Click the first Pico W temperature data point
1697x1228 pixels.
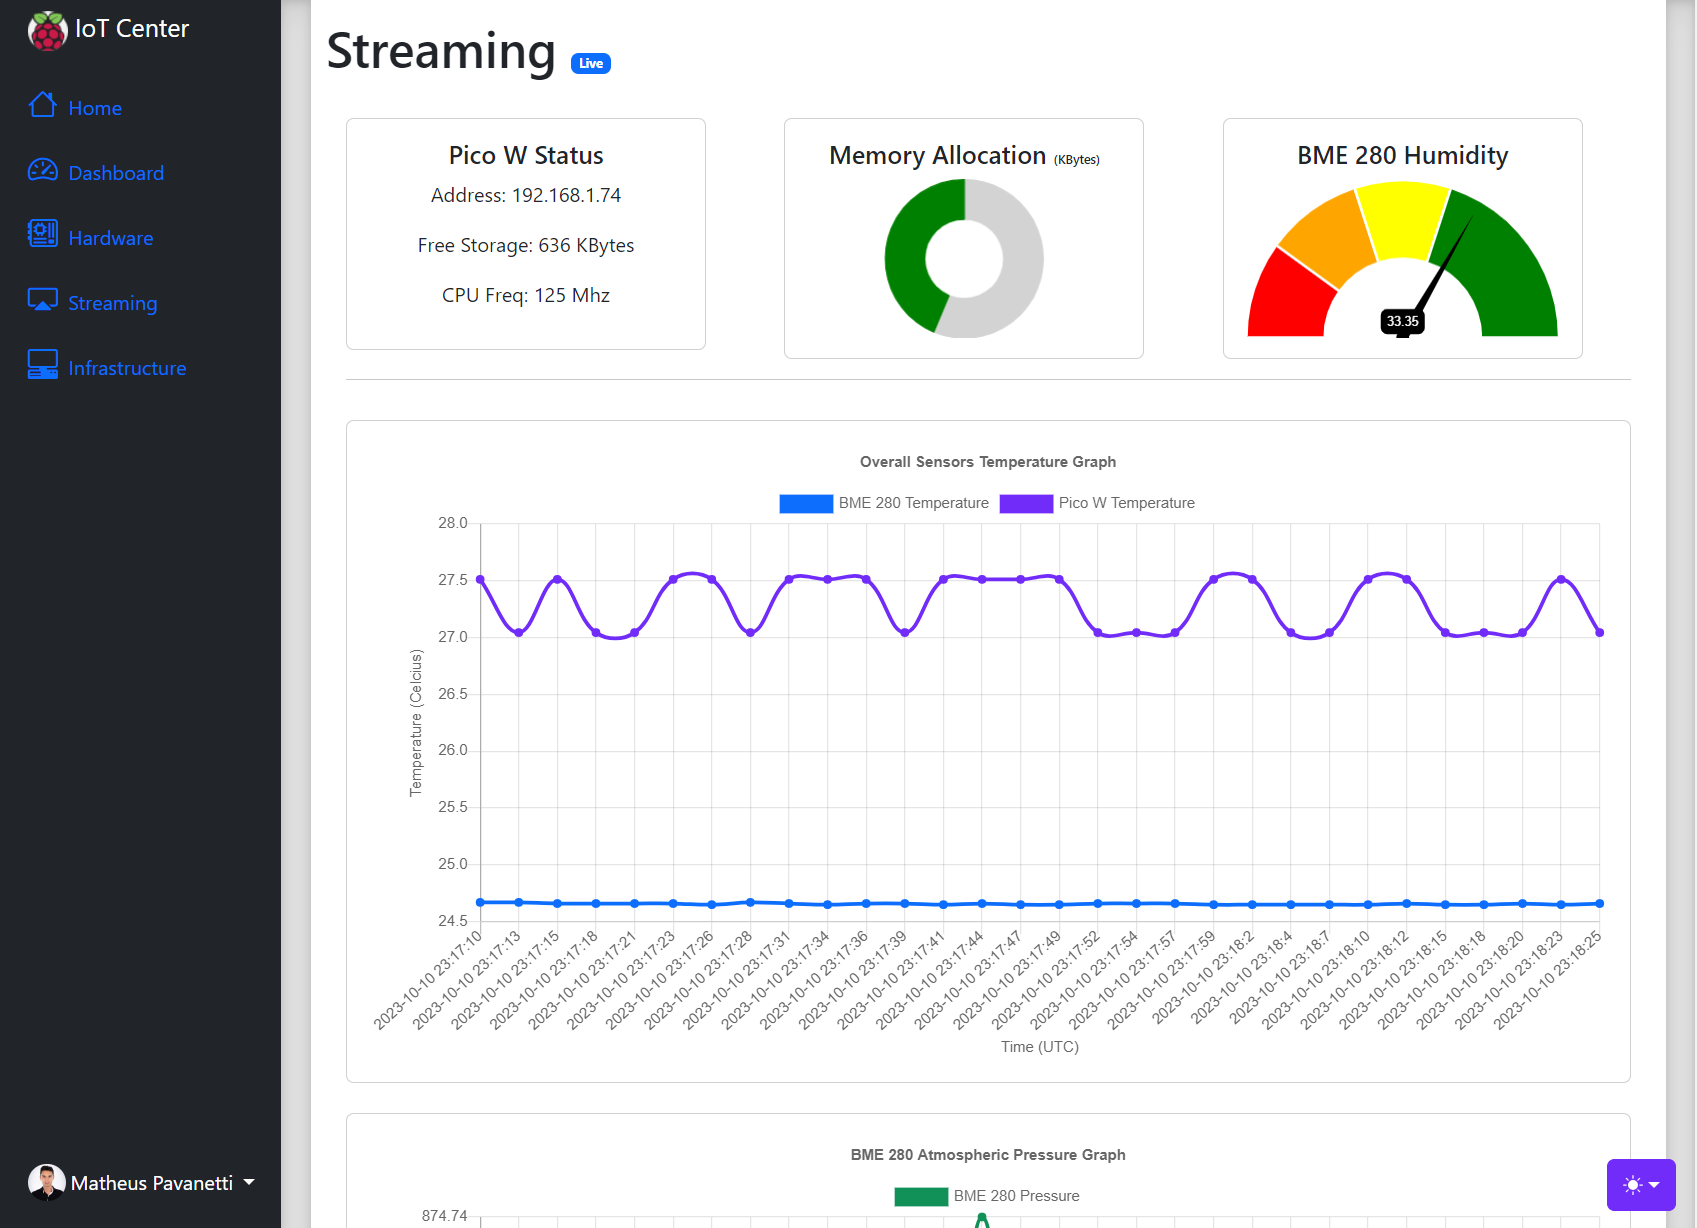pyautogui.click(x=480, y=580)
